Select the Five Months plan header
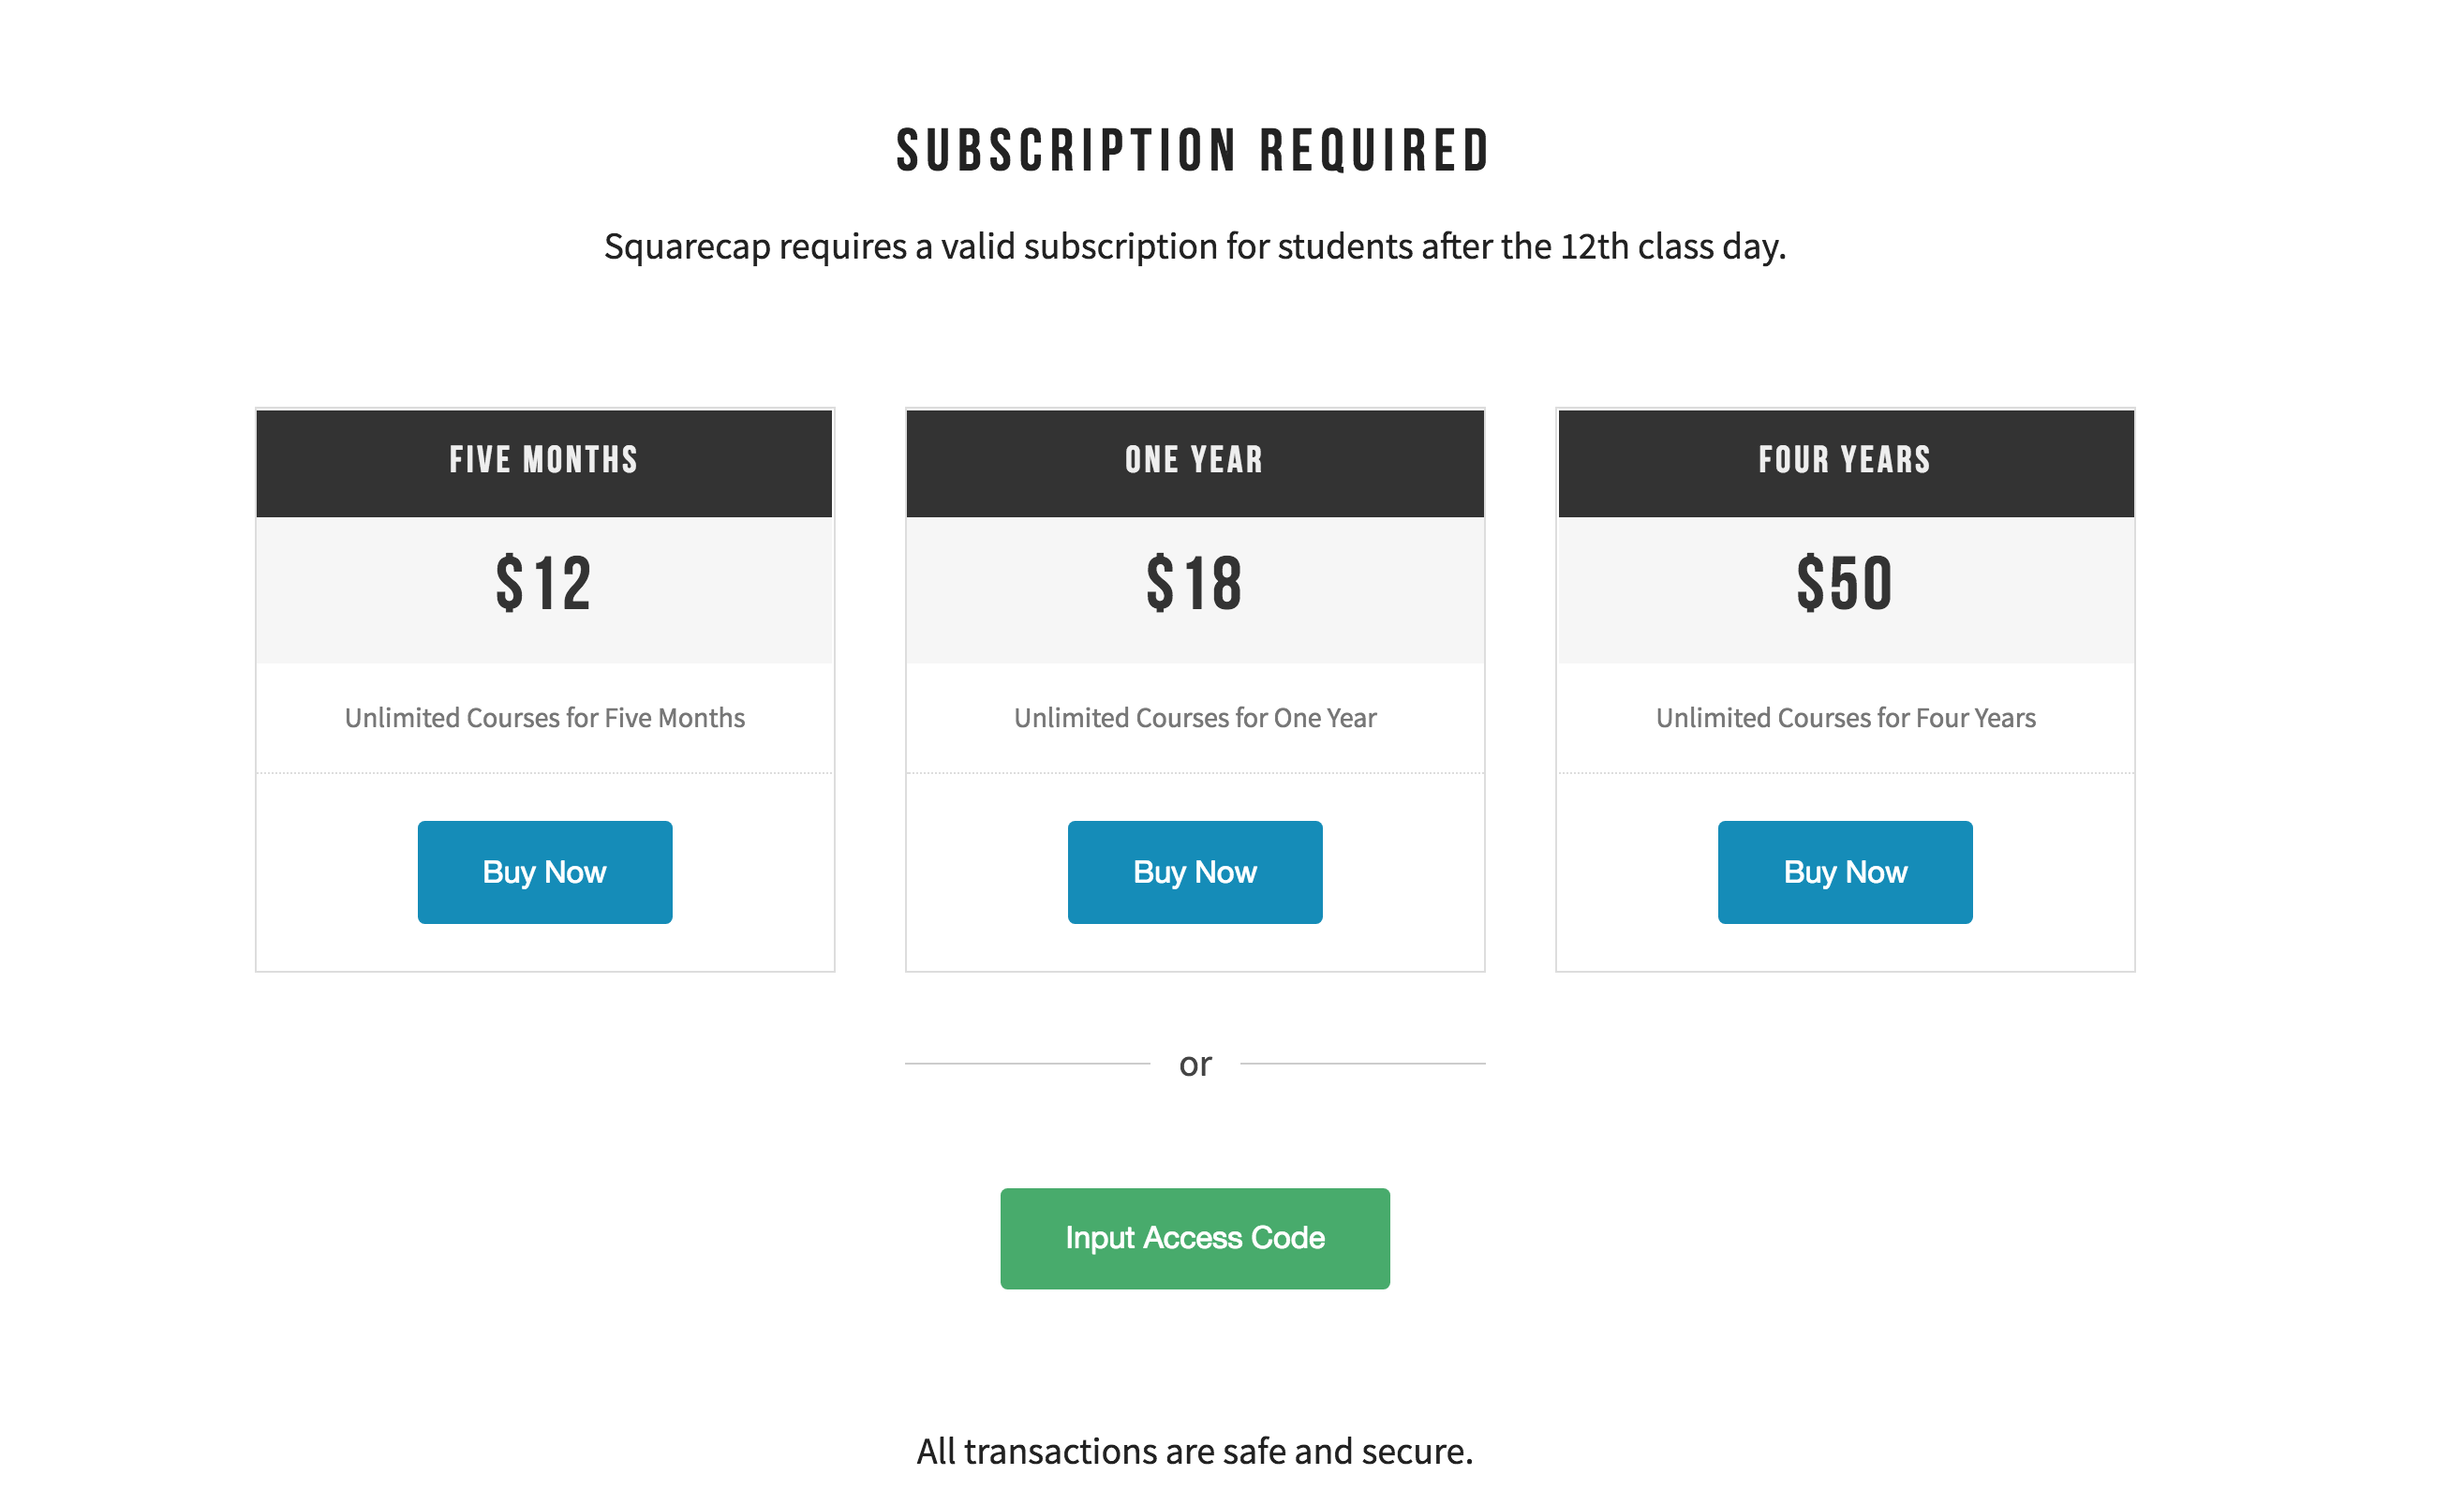Image resolution: width=2464 pixels, height=1490 pixels. click(x=544, y=460)
